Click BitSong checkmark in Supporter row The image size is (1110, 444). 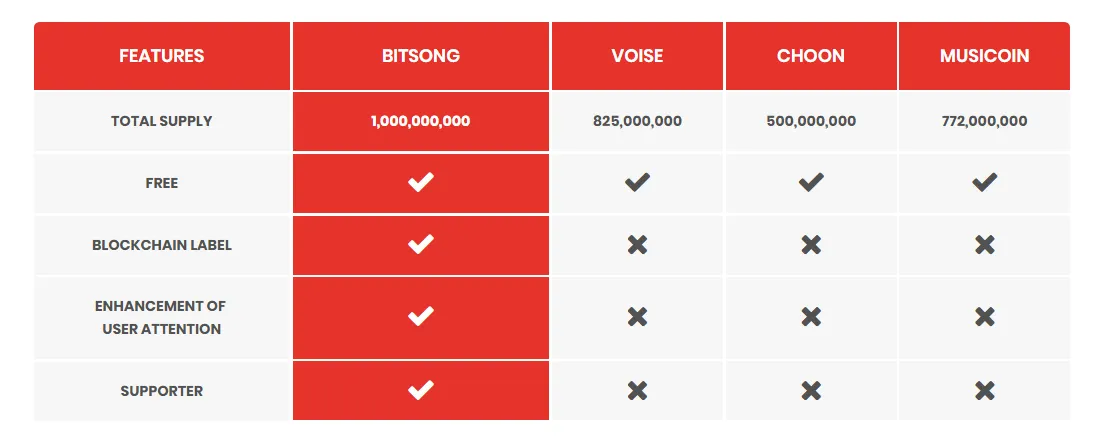pos(420,390)
